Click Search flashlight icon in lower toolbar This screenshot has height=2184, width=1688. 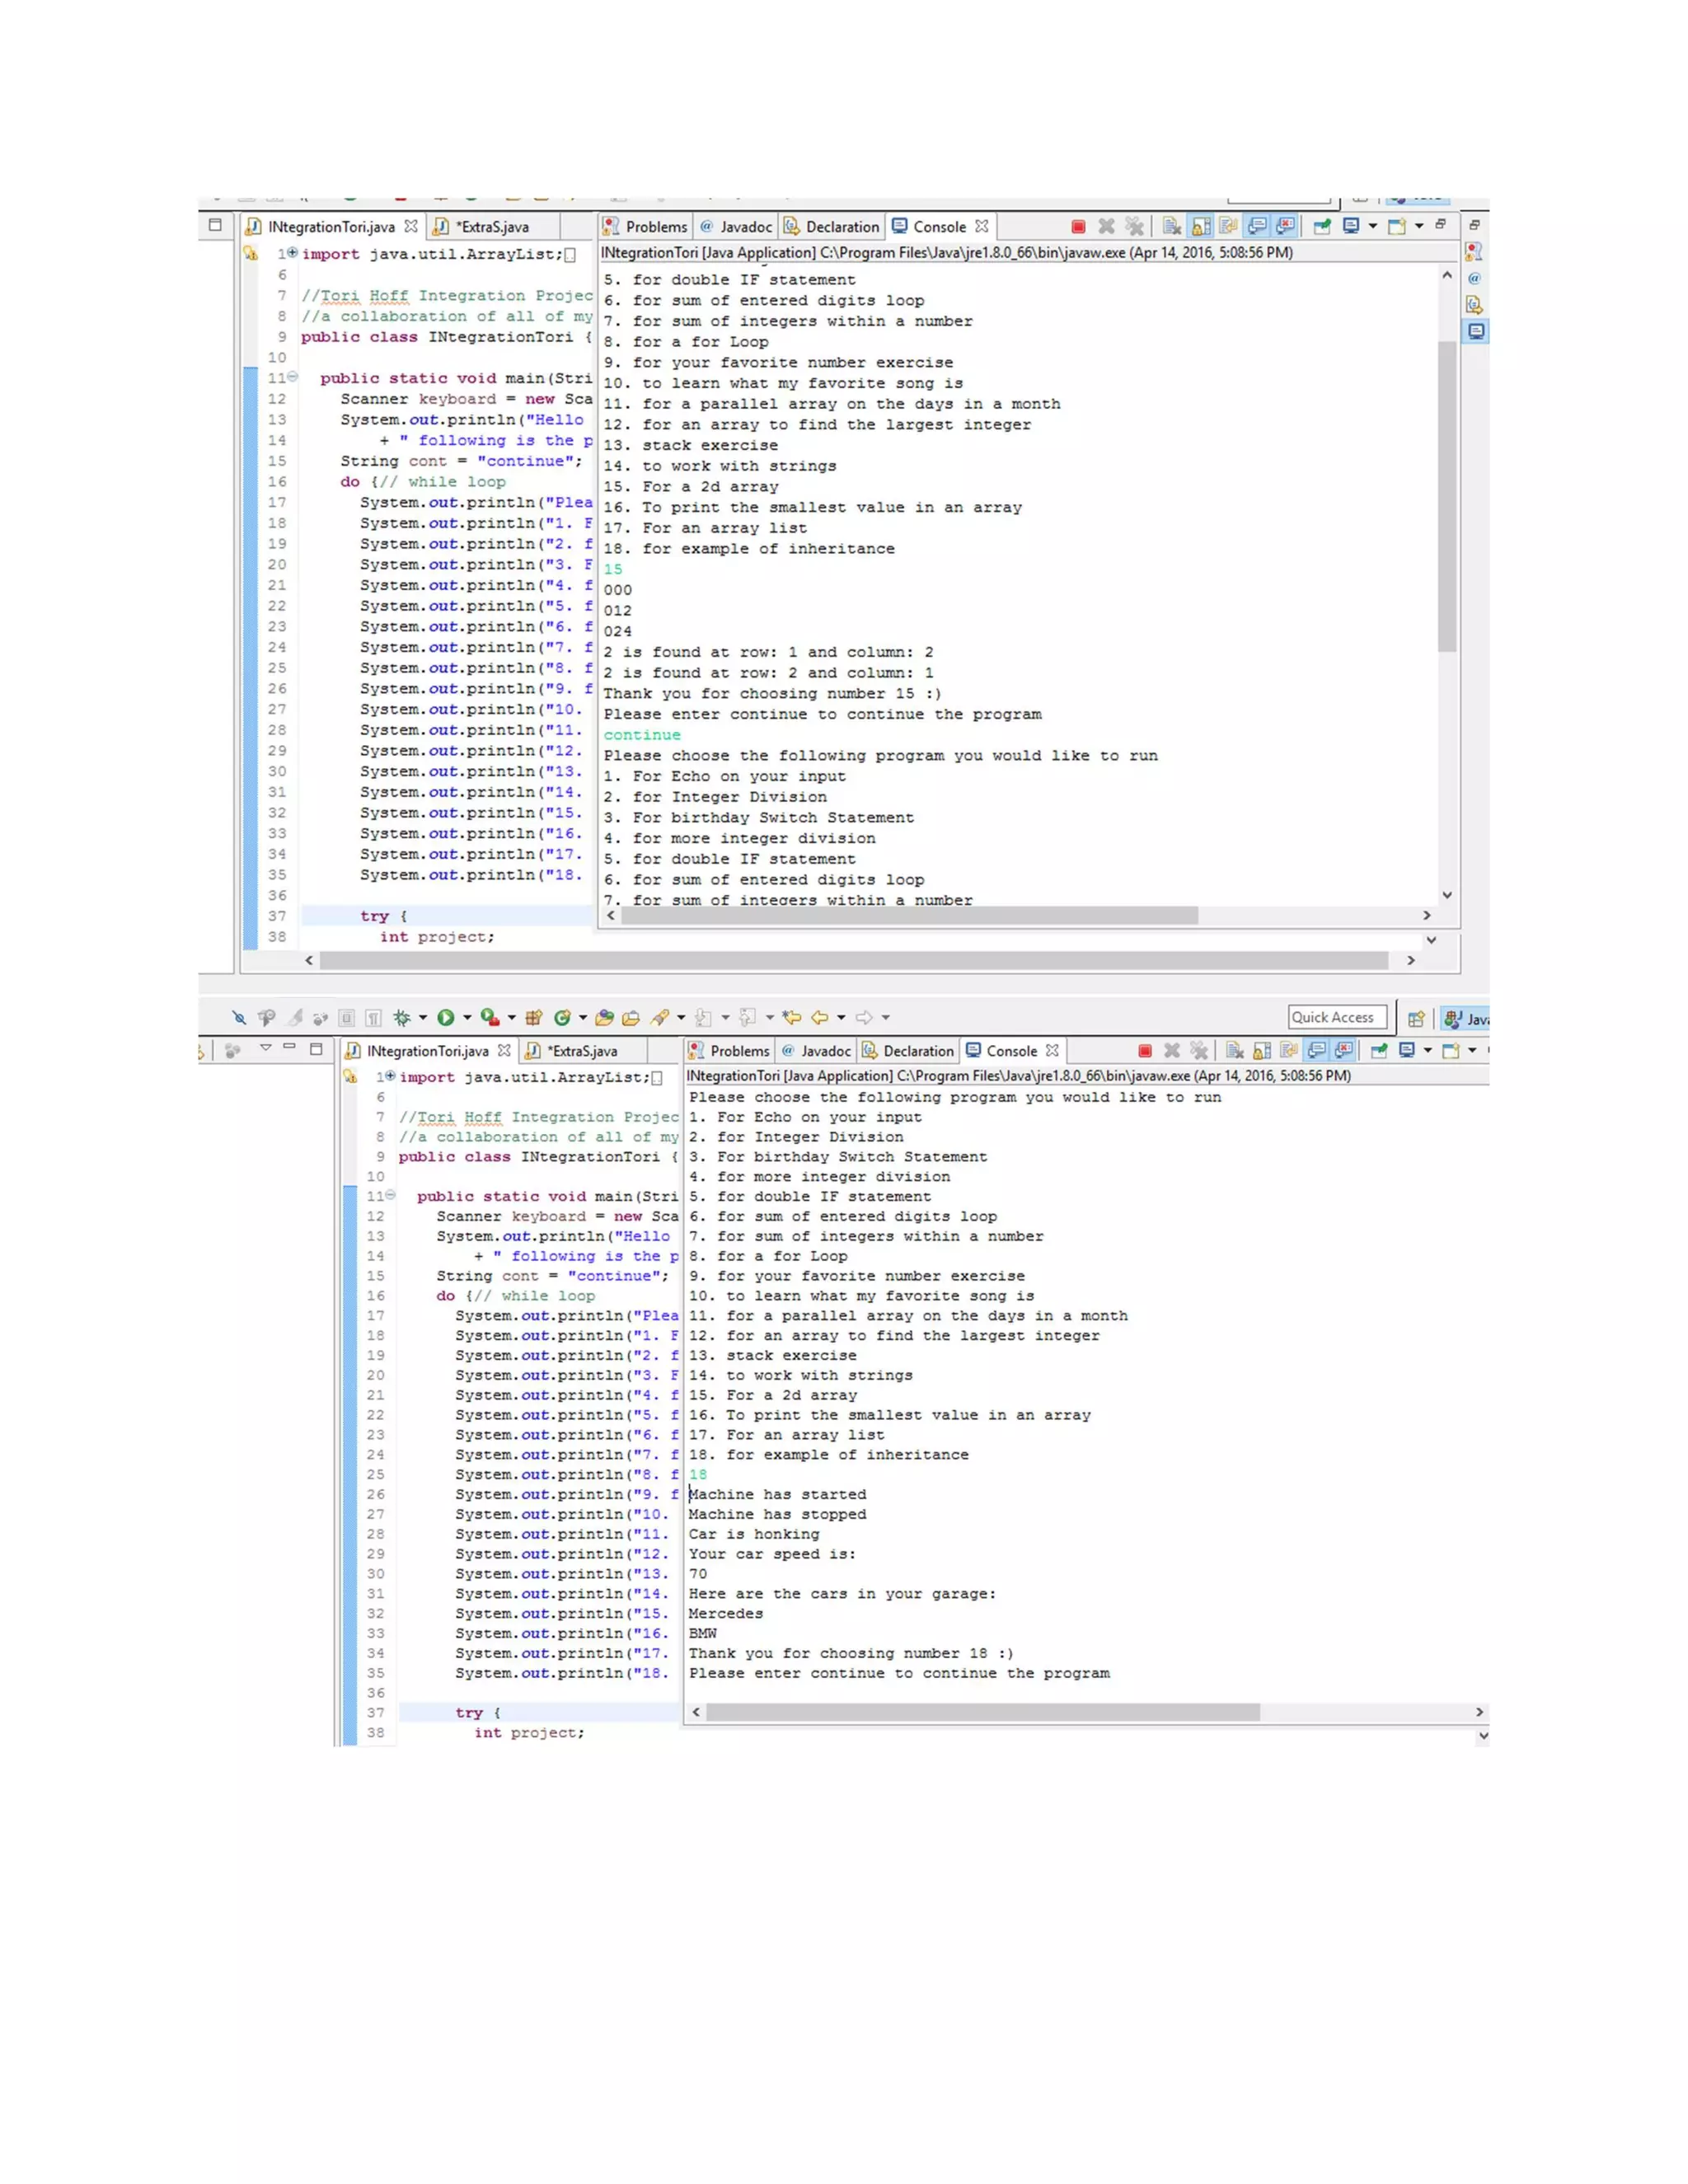coord(660,1017)
